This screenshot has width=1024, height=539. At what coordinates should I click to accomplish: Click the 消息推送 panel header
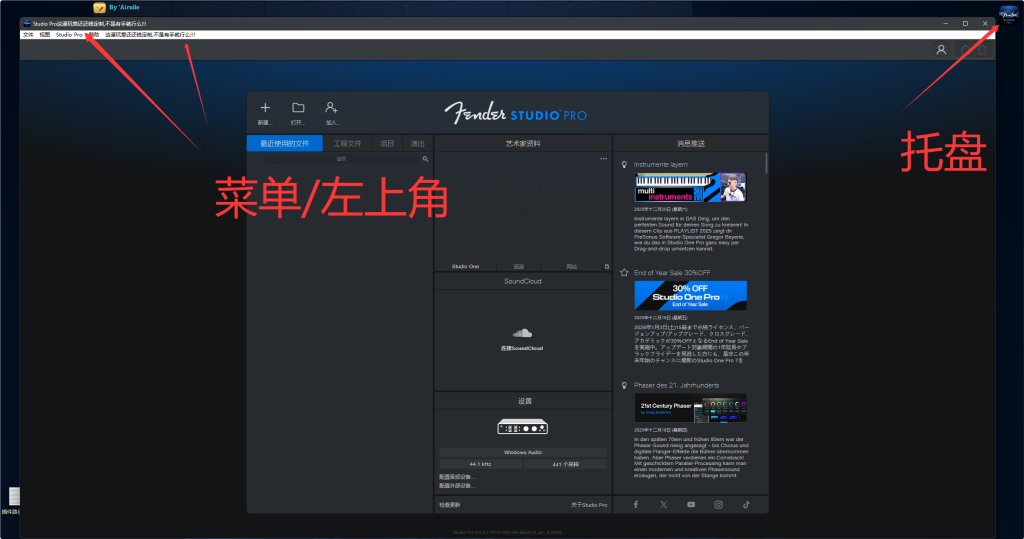[690, 143]
